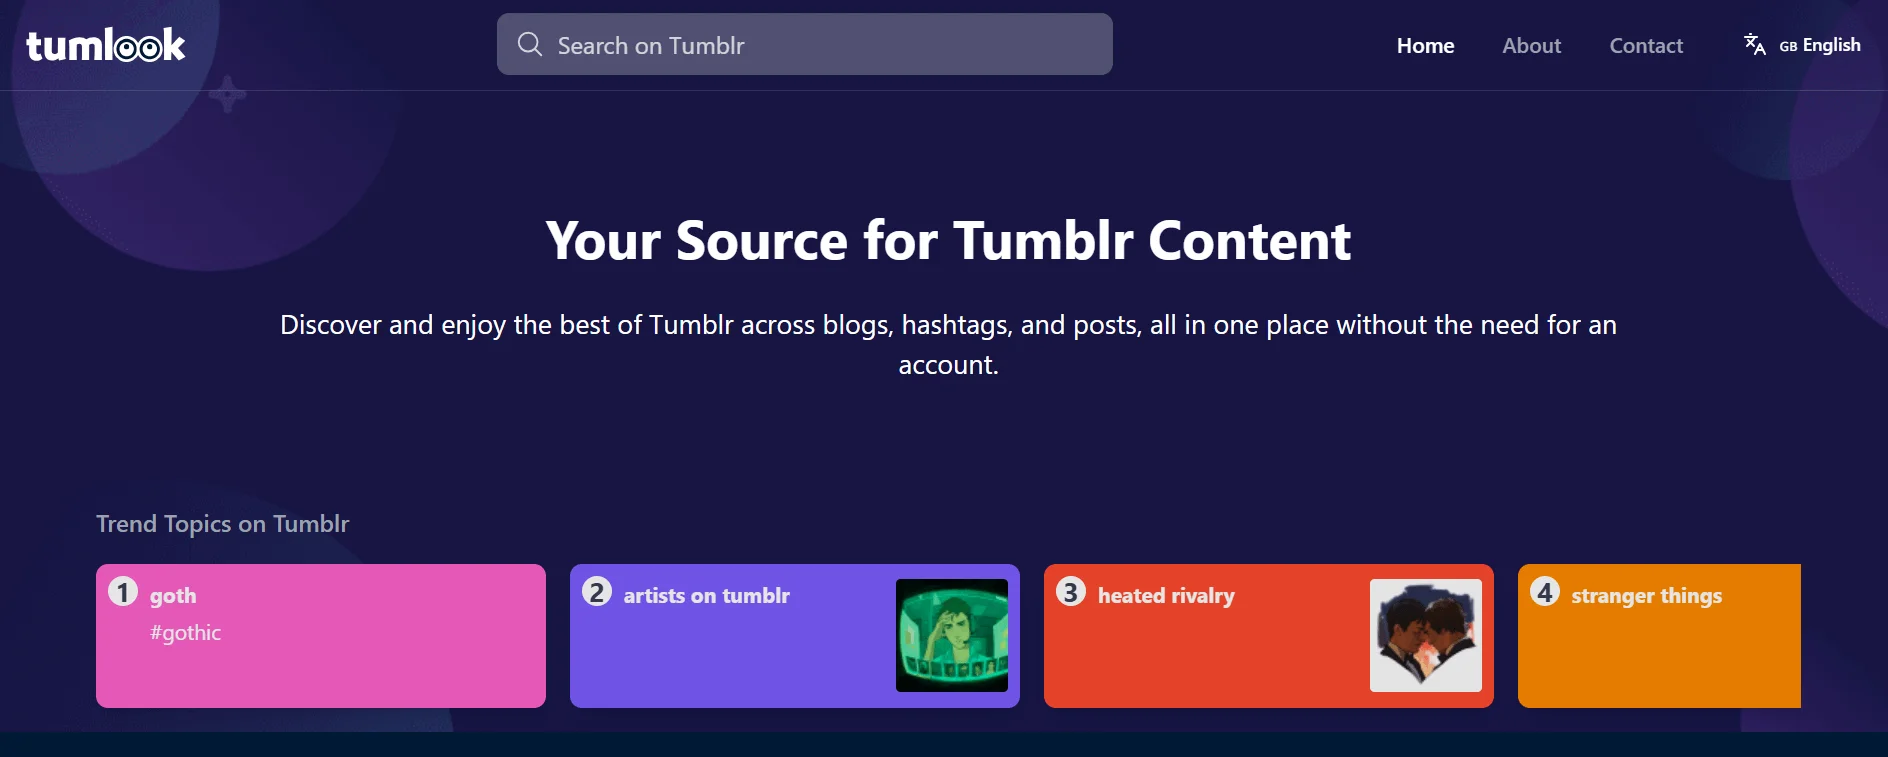View the artists on tumblr thumbnail

[x=952, y=635]
